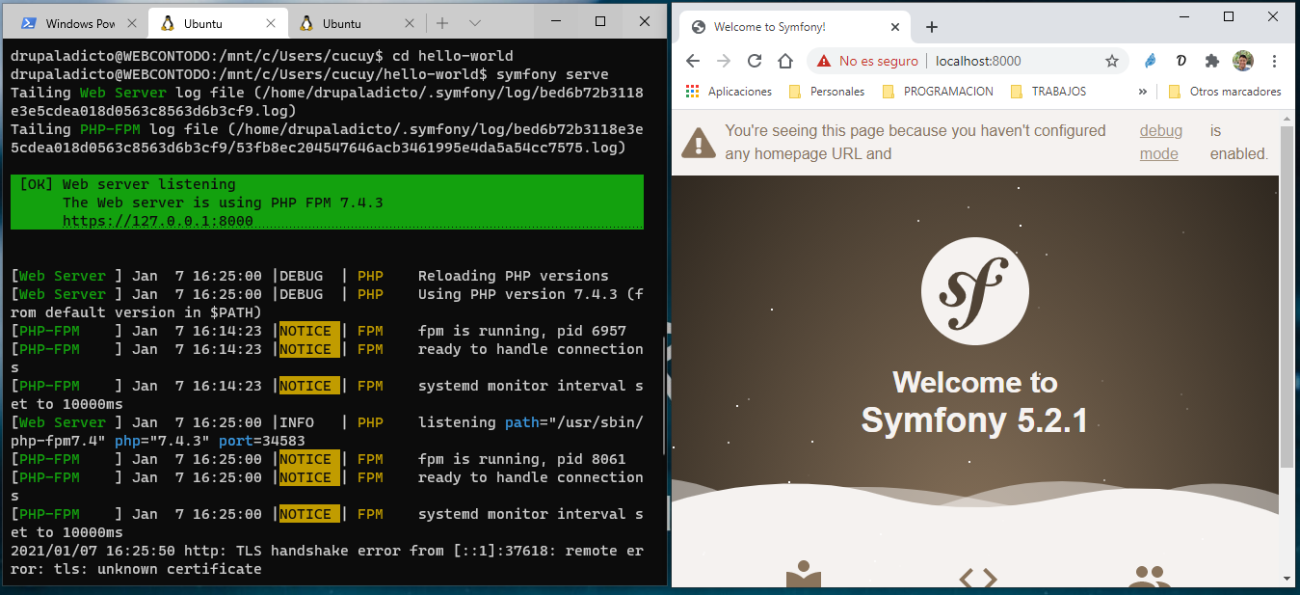1300x595 pixels.
Task: Open Chrome three-dot menu
Action: (1274, 61)
